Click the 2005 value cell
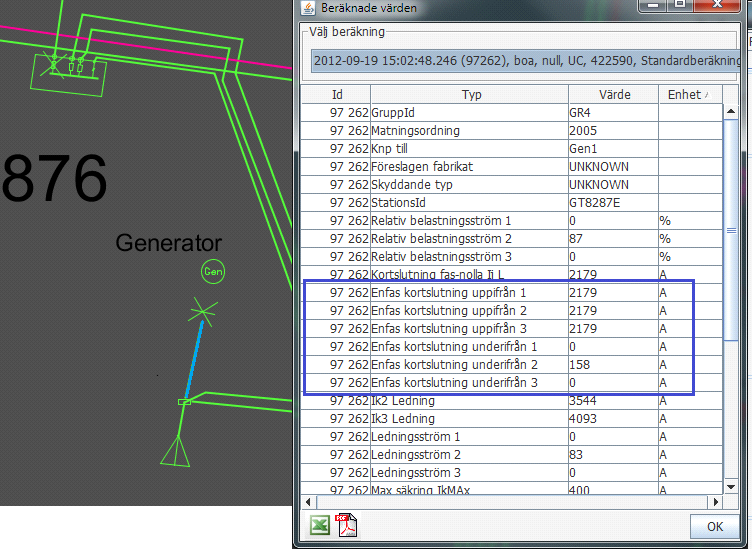The width and height of the screenshot is (752, 549). coord(613,131)
